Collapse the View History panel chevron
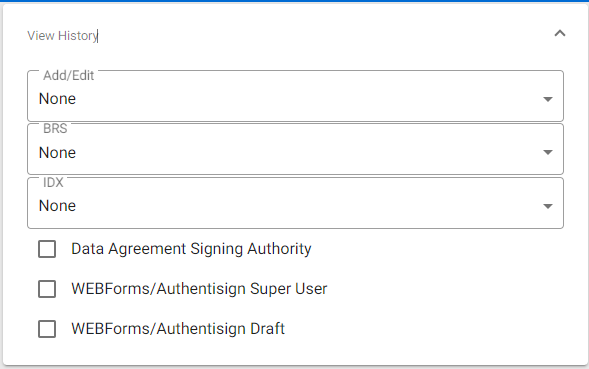589x369 pixels. pos(560,33)
